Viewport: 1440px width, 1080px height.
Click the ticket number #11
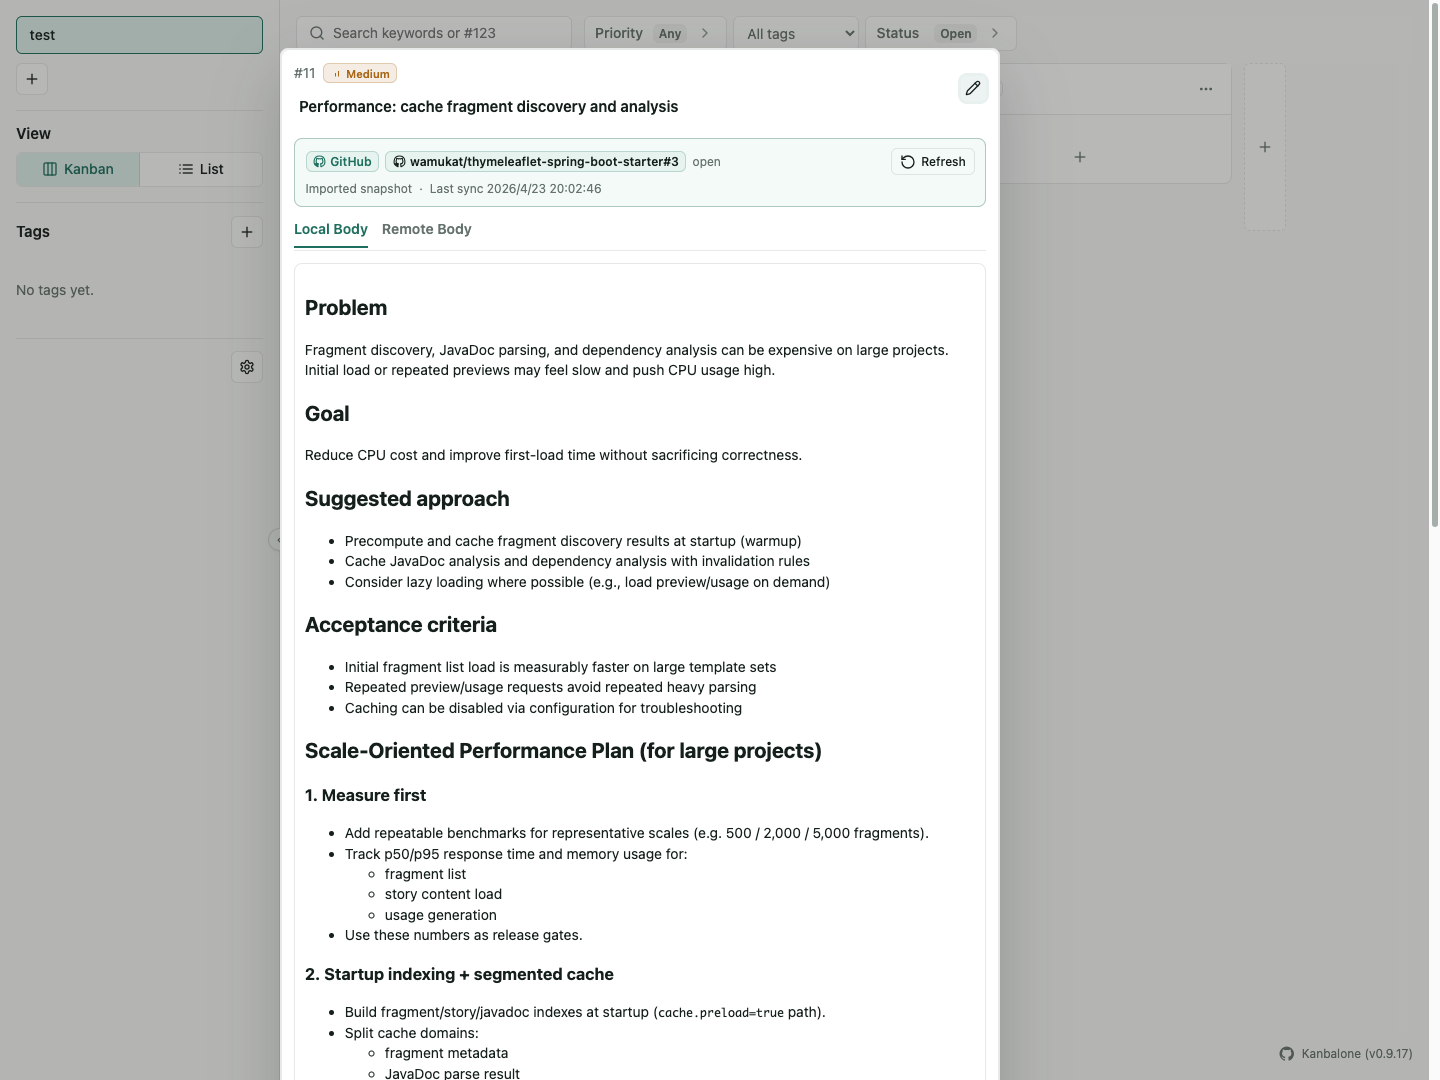[305, 73]
